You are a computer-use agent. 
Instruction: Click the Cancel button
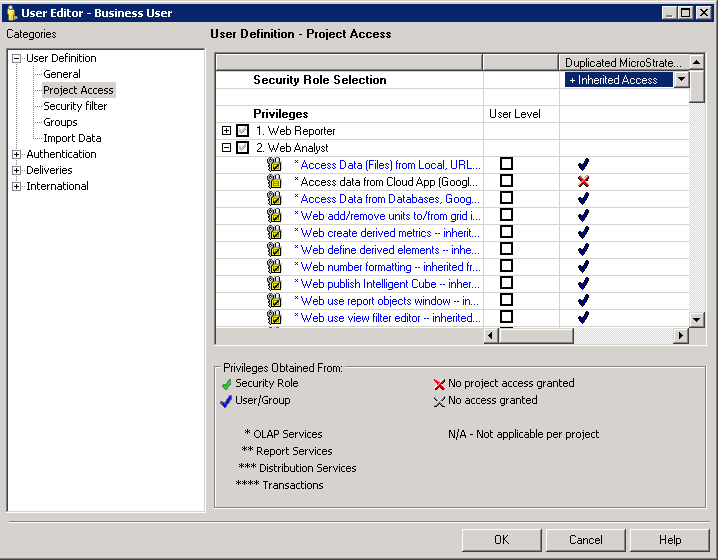tap(585, 540)
